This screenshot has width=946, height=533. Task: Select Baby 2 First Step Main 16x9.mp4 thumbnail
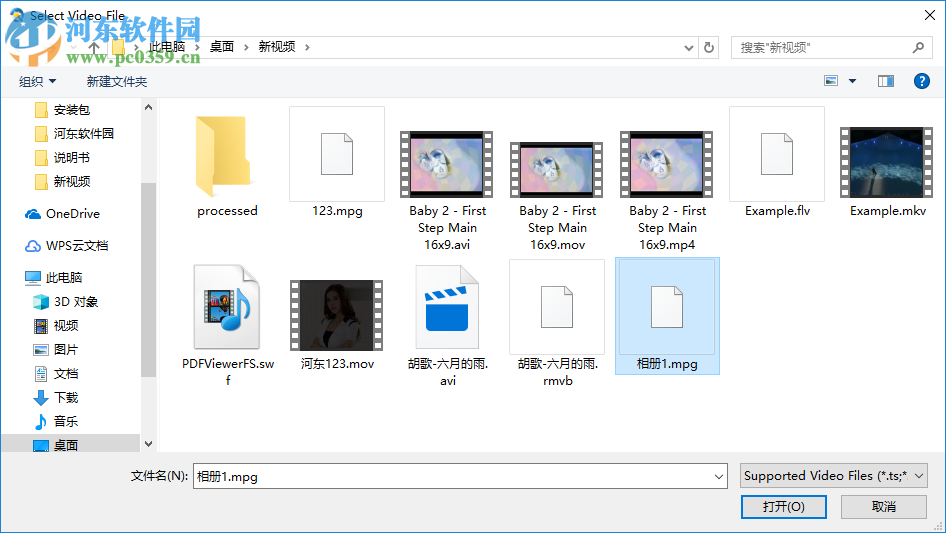coord(667,164)
